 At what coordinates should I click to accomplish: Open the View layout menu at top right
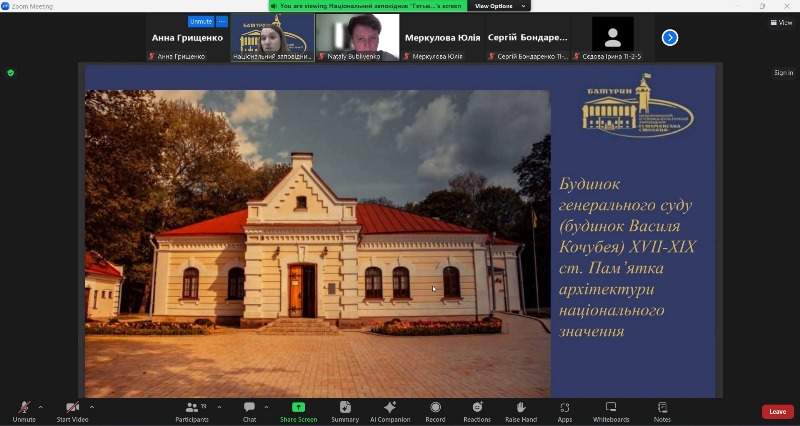coord(781,22)
